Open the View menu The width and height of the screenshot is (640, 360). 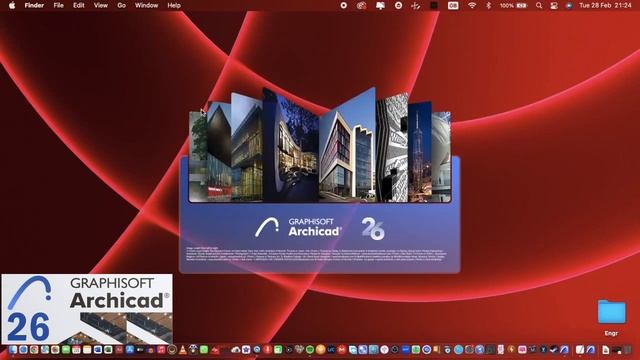click(x=100, y=5)
